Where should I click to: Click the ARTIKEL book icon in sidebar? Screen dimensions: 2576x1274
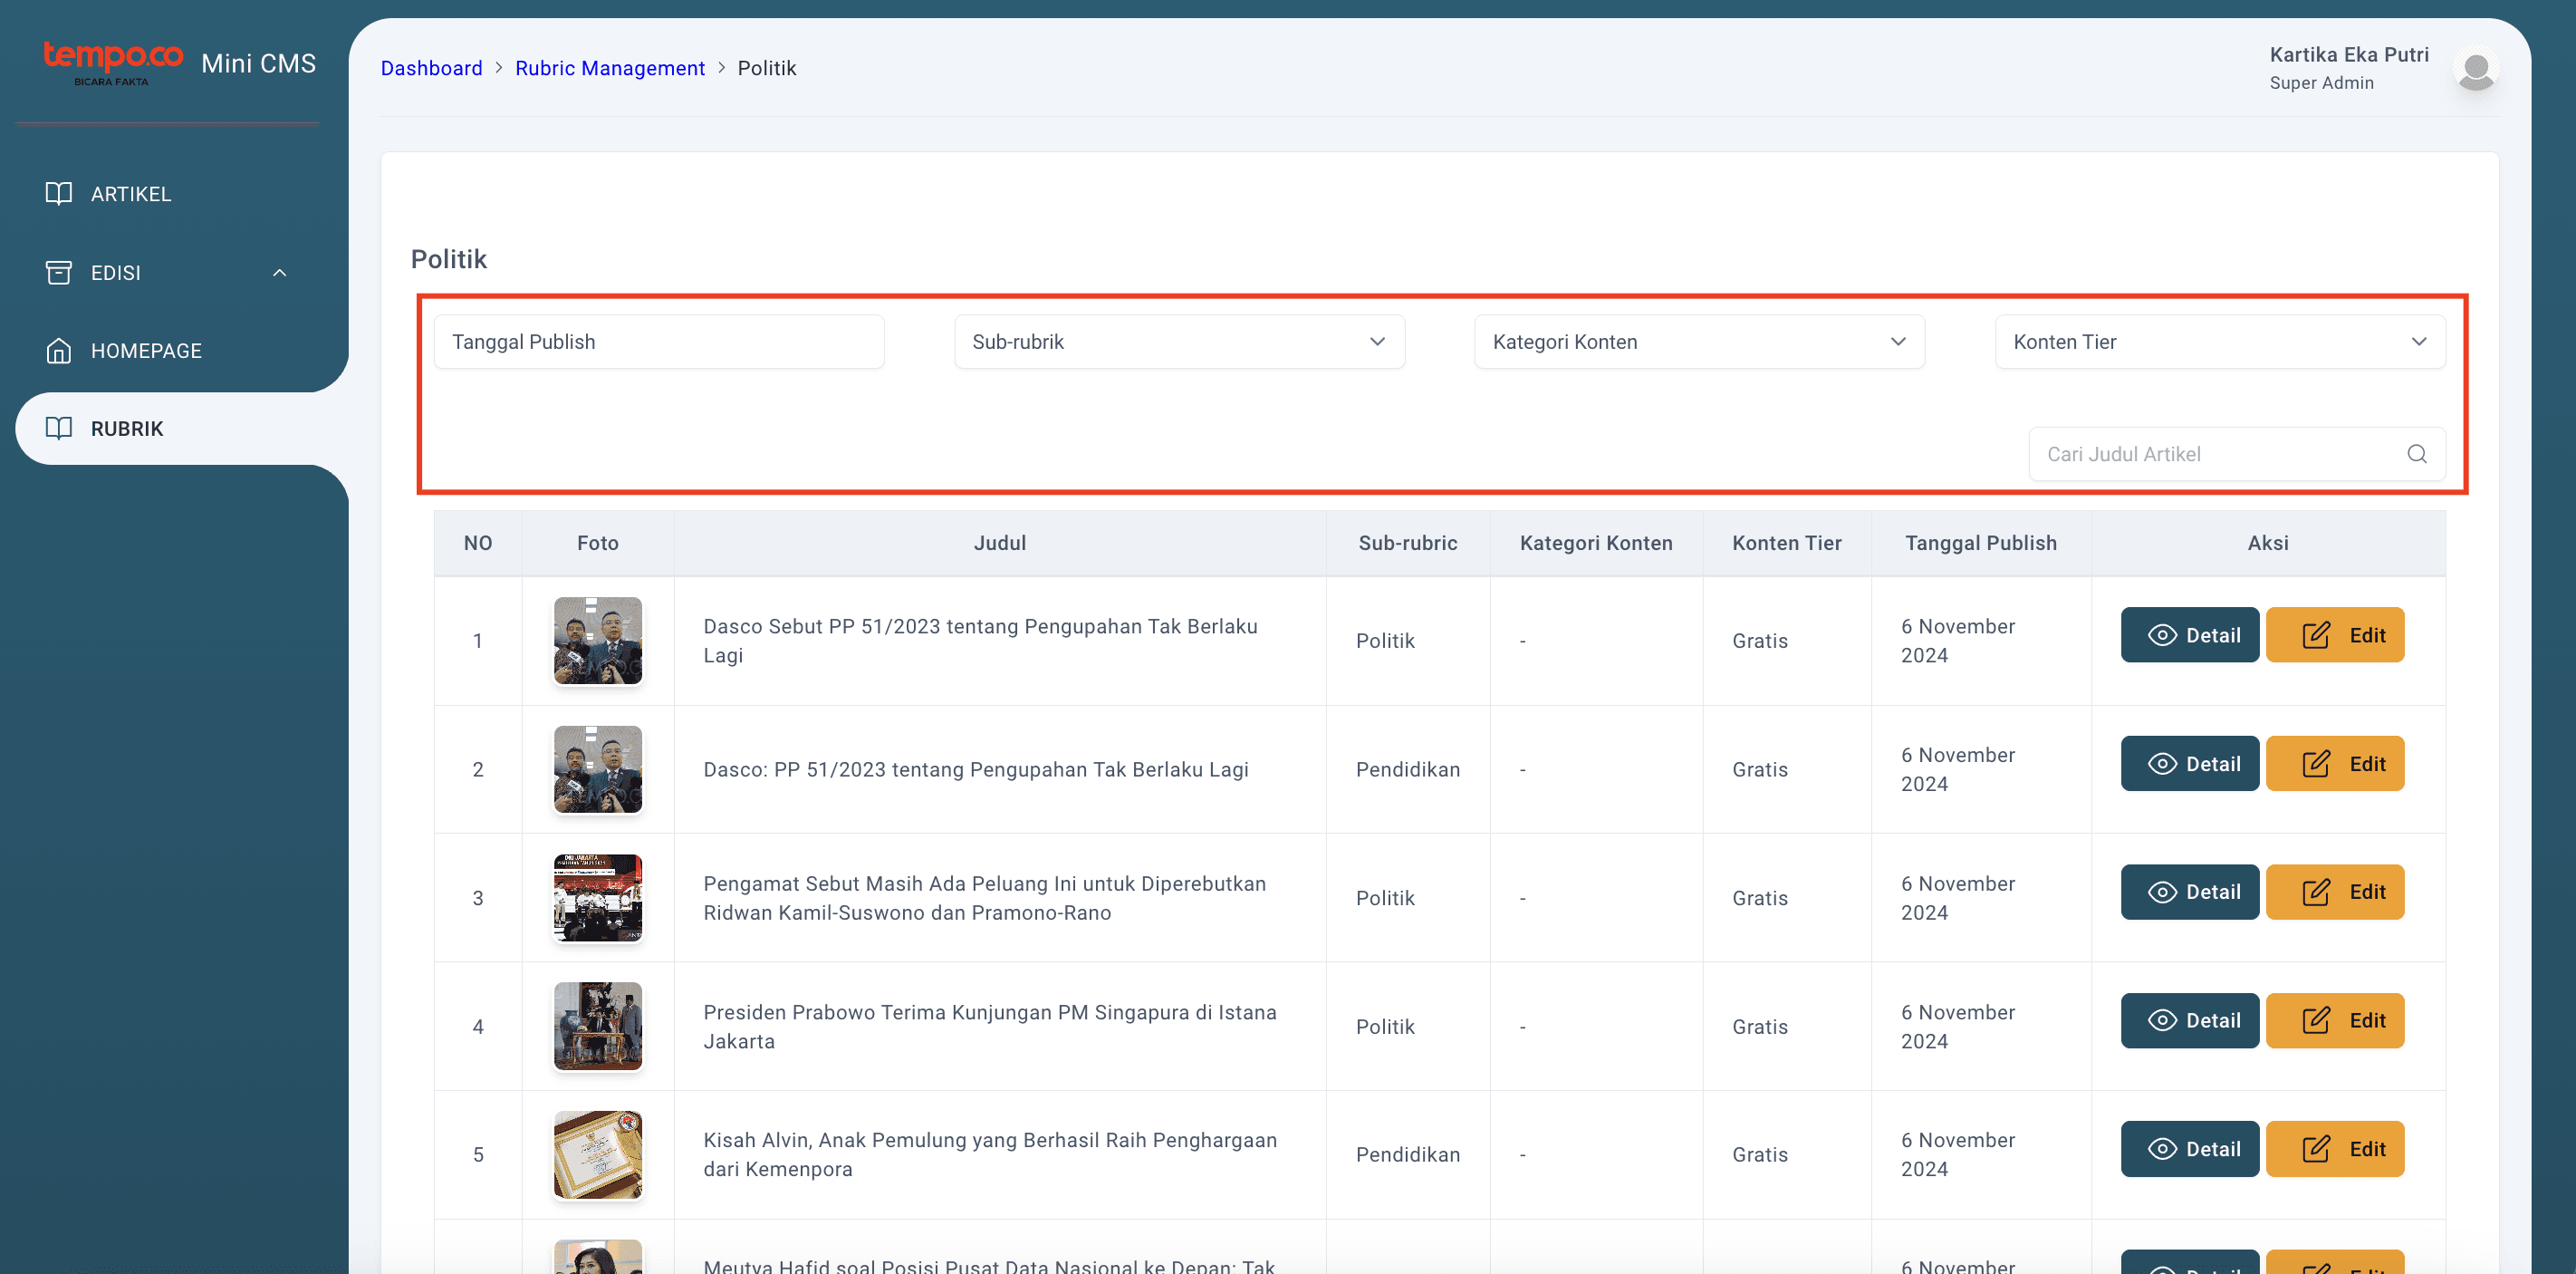(59, 193)
